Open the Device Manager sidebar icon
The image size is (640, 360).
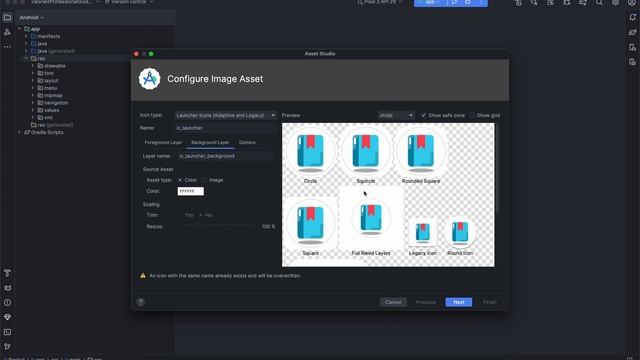632,47
